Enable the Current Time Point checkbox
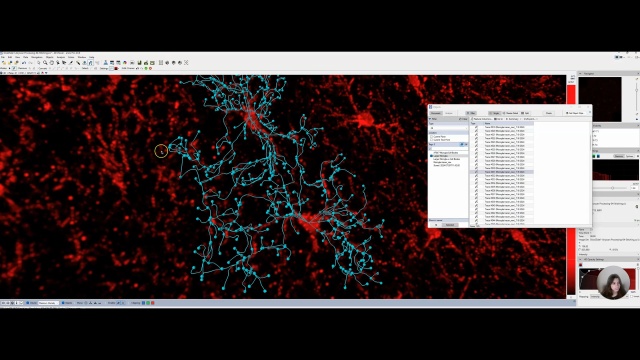The width and height of the screenshot is (640, 360). [431, 140]
